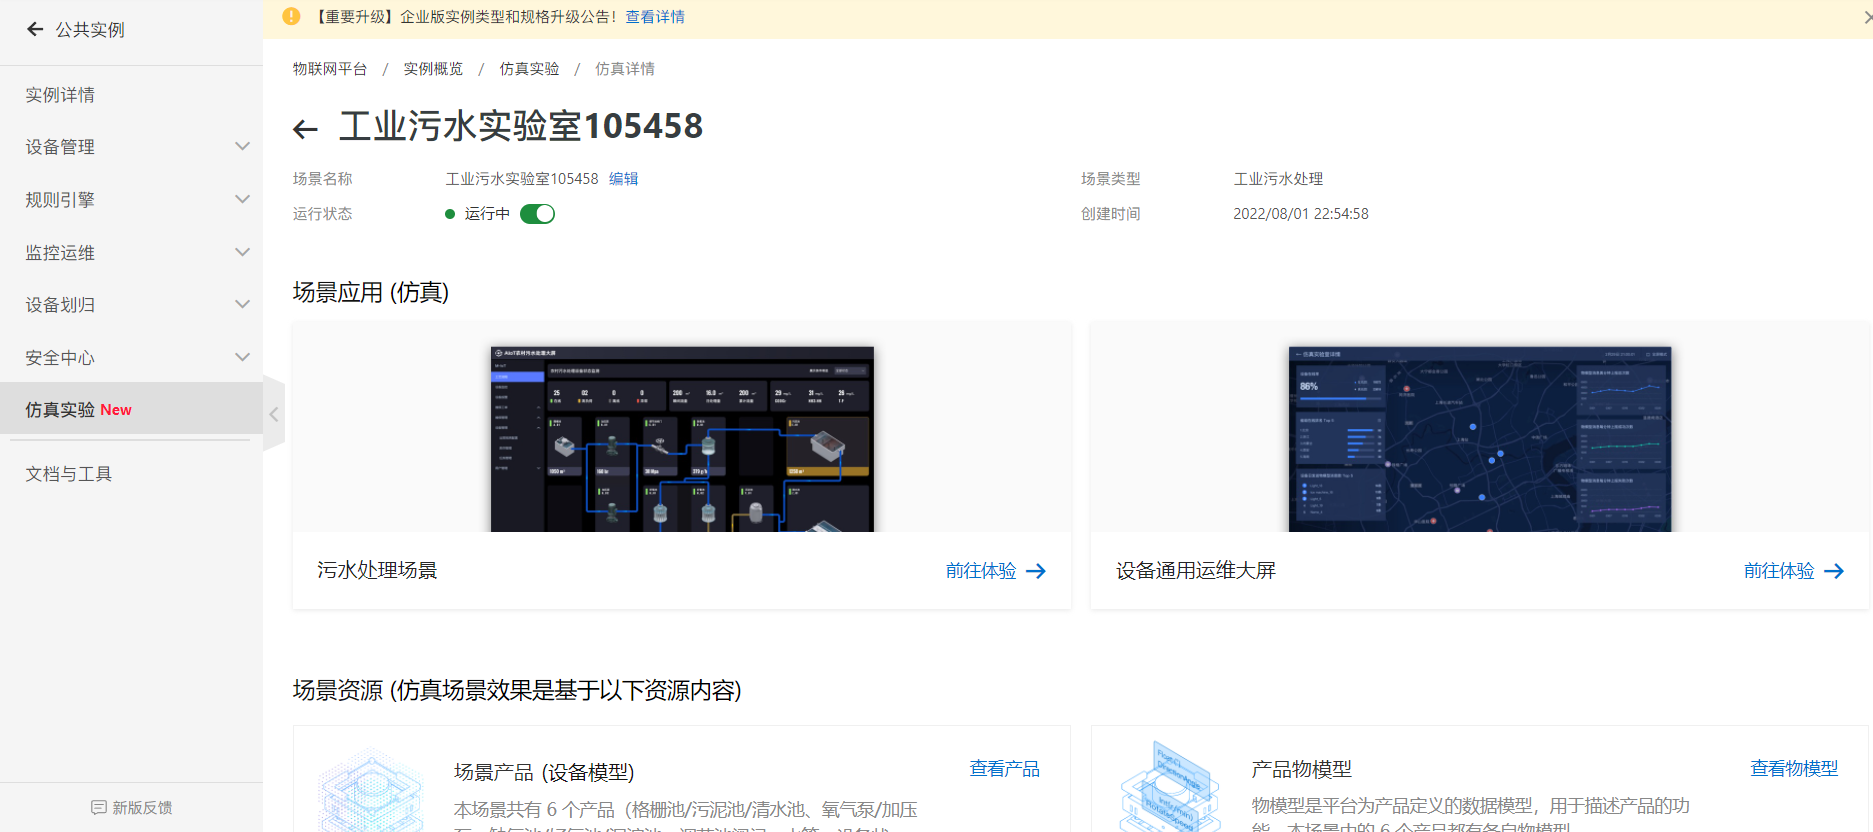Dismiss the upgrade announcement banner
Image resolution: width=1873 pixels, height=832 pixels.
coord(1866,17)
